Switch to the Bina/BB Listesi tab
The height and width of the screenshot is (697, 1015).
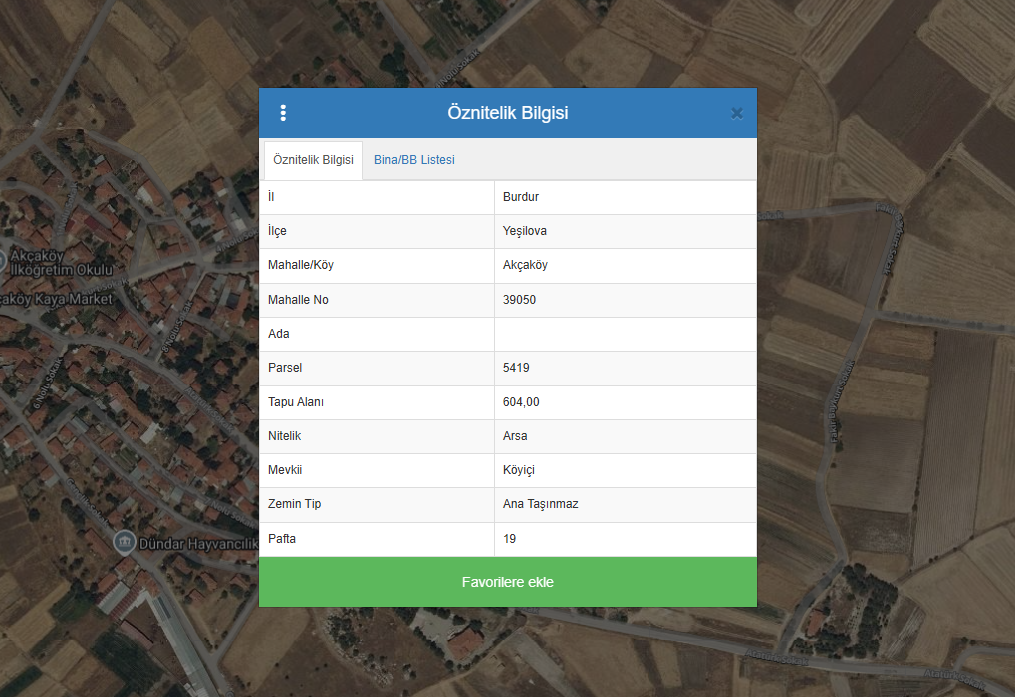coord(414,160)
